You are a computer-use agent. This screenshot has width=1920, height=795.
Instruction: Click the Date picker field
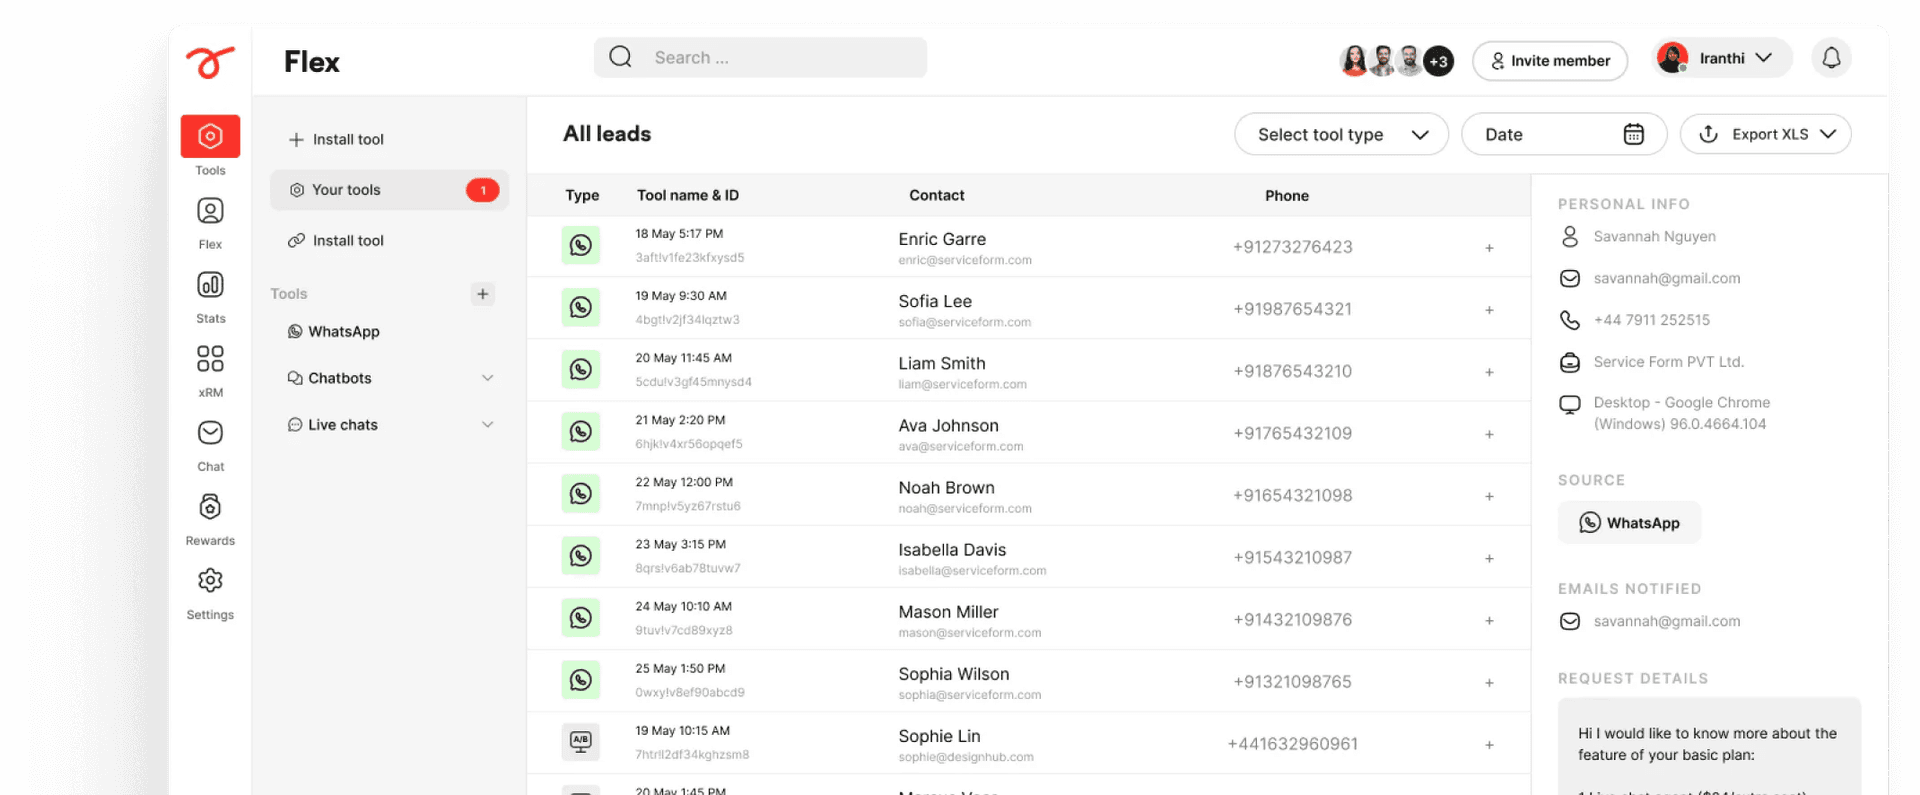click(1564, 134)
